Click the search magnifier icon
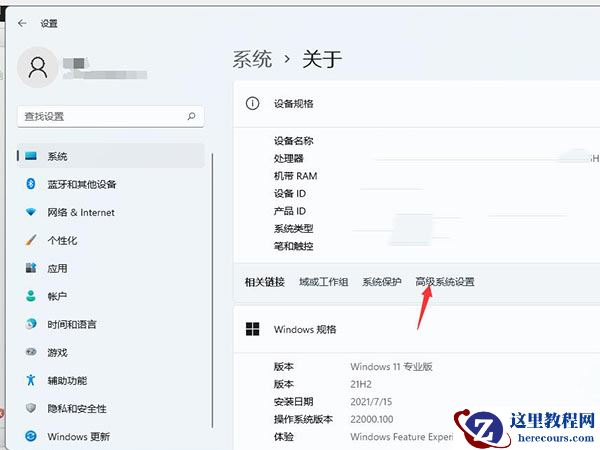 pos(191,116)
